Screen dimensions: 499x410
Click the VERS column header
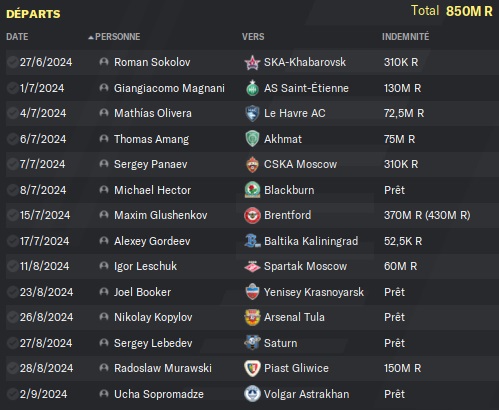click(253, 37)
